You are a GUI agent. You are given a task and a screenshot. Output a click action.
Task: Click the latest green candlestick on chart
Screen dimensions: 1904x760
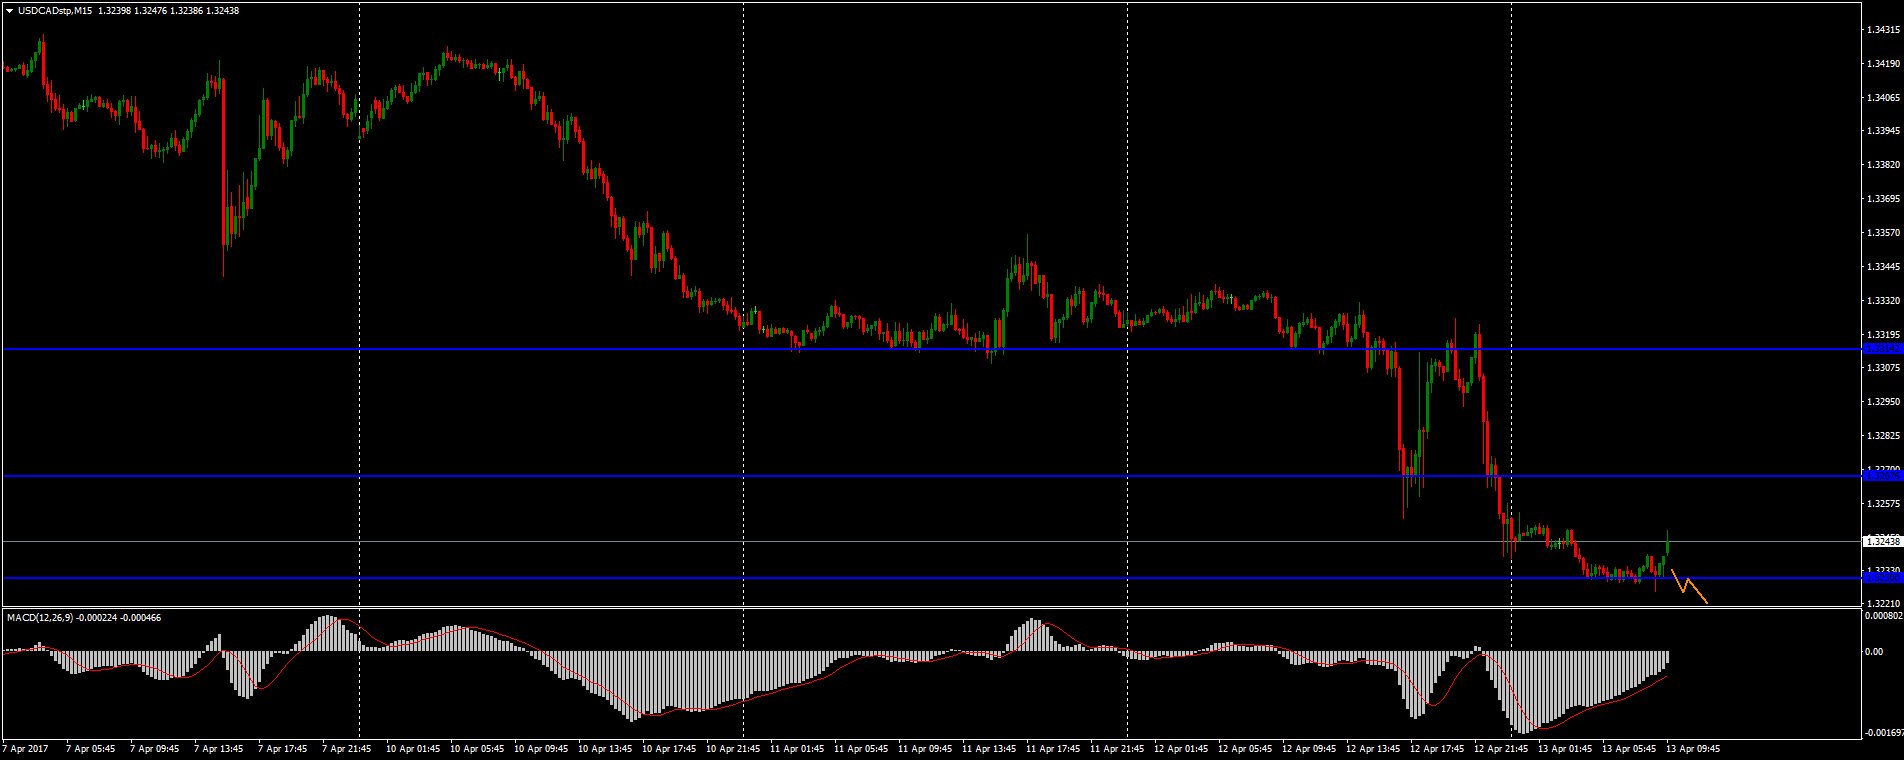point(1667,546)
